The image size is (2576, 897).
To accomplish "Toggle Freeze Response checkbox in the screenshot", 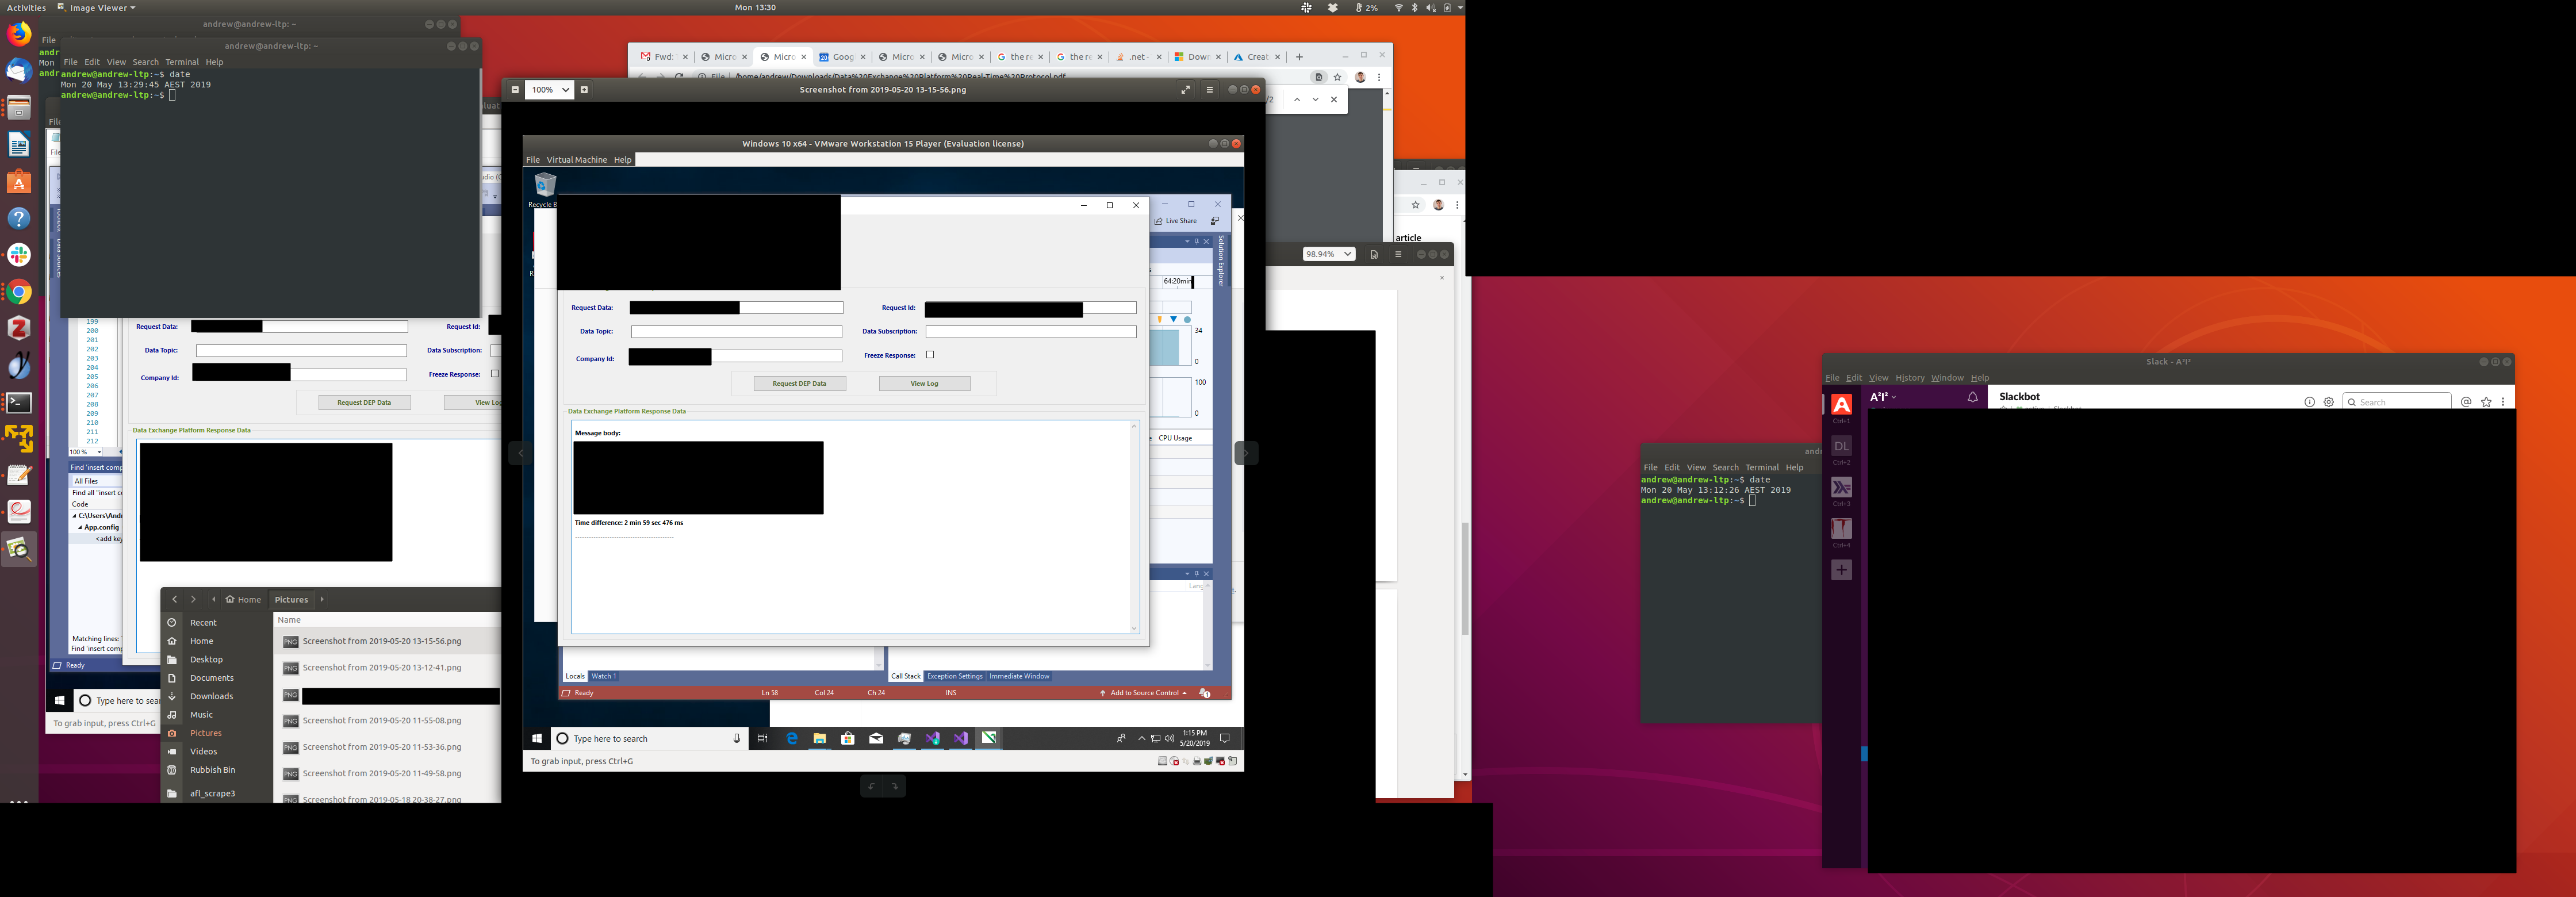I will pos(930,355).
